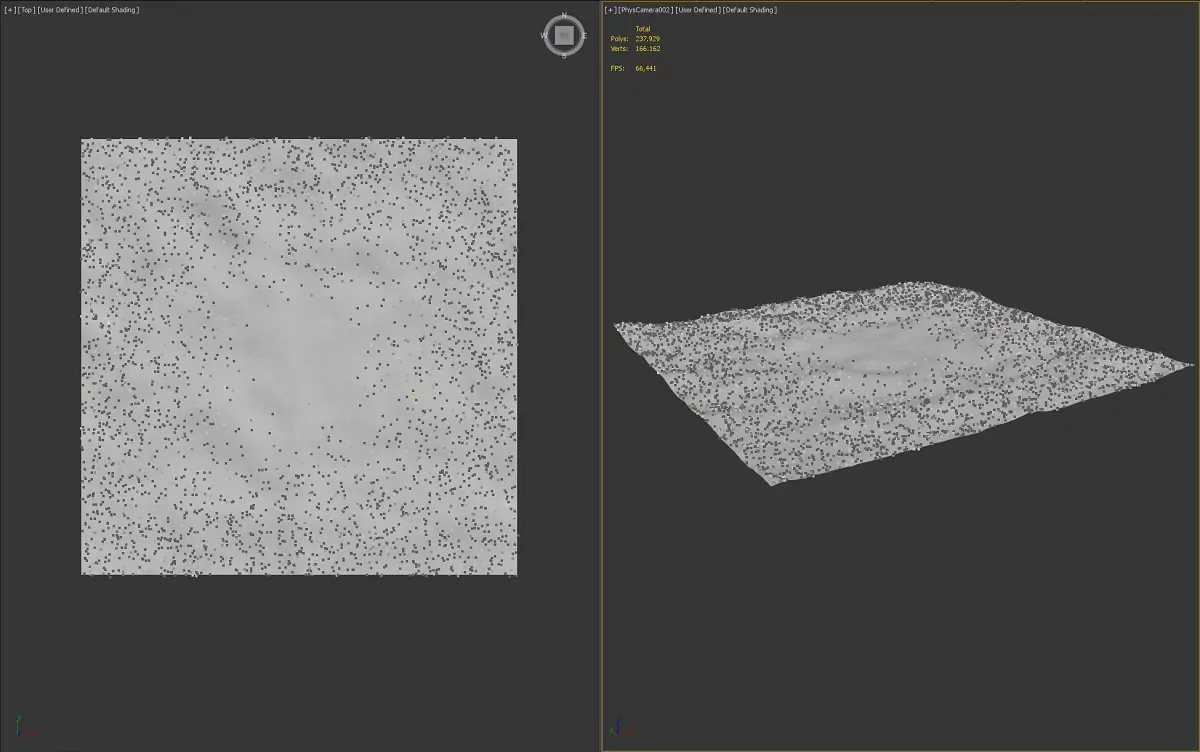1200x752 pixels.
Task: Open the [+] menu in Top viewport
Action: pyautogui.click(x=10, y=10)
